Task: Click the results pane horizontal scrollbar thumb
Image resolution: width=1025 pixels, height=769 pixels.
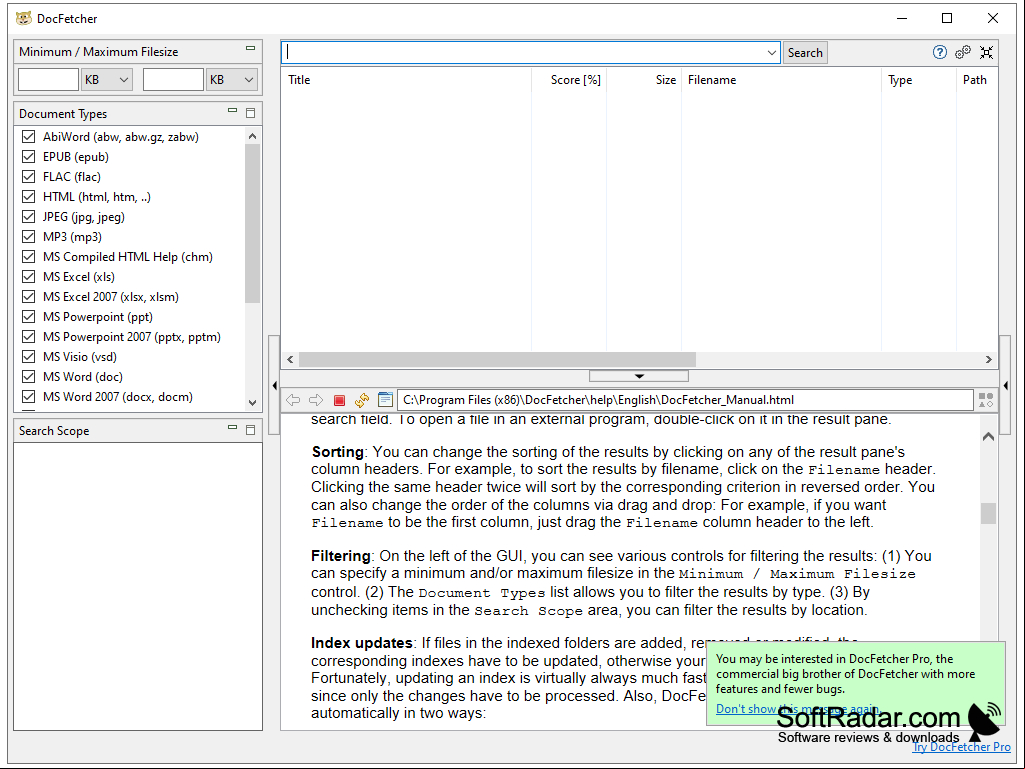Action: click(x=497, y=360)
